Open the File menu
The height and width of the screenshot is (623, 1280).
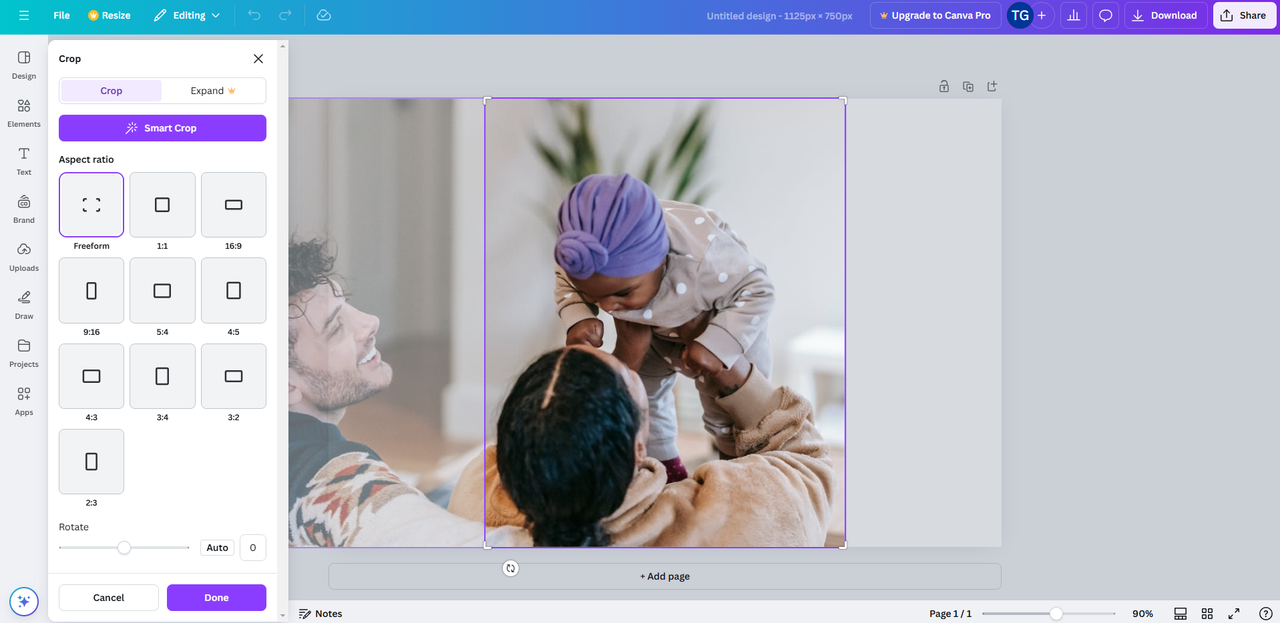pyautogui.click(x=62, y=15)
